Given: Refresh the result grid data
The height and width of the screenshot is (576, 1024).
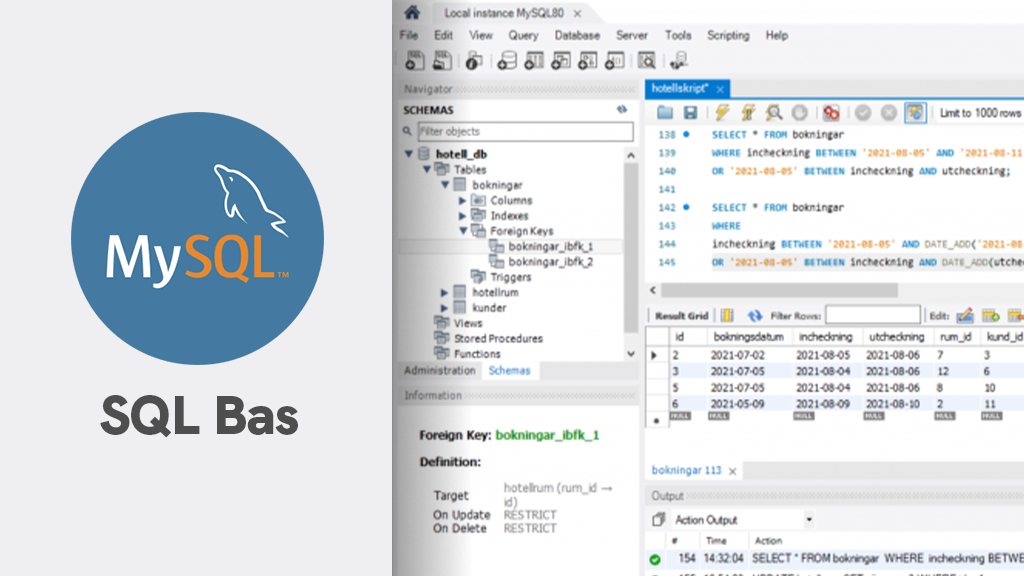Looking at the screenshot, I should (x=755, y=315).
